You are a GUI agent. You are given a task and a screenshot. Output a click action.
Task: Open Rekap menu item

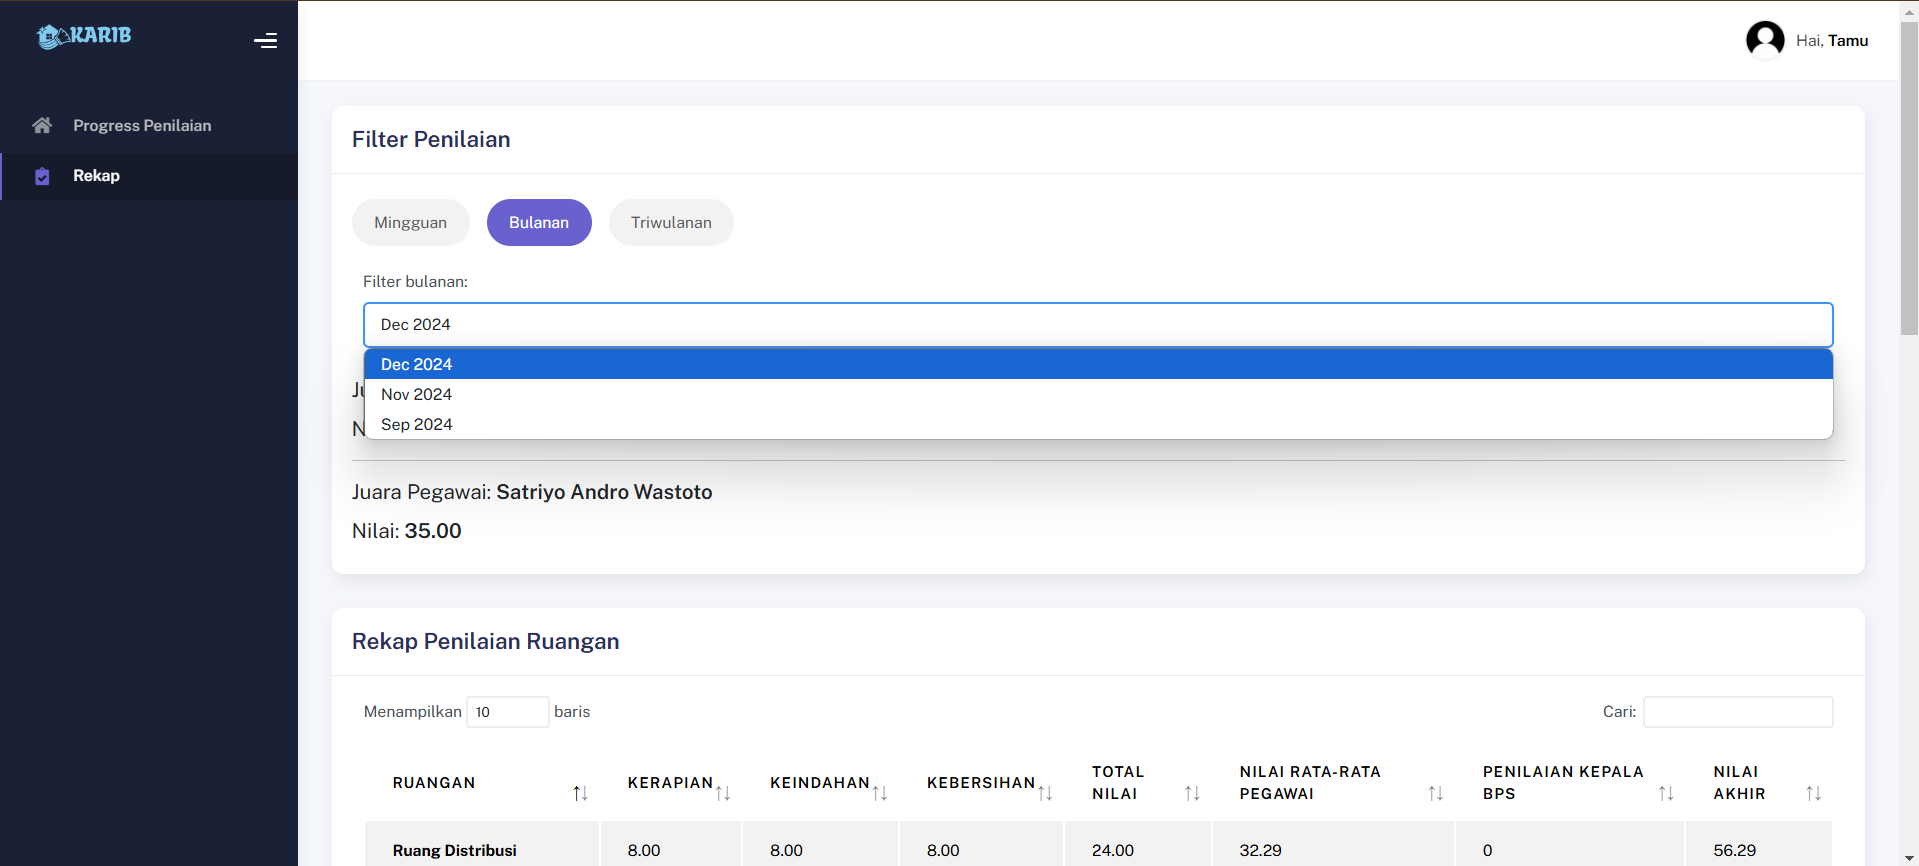point(96,176)
